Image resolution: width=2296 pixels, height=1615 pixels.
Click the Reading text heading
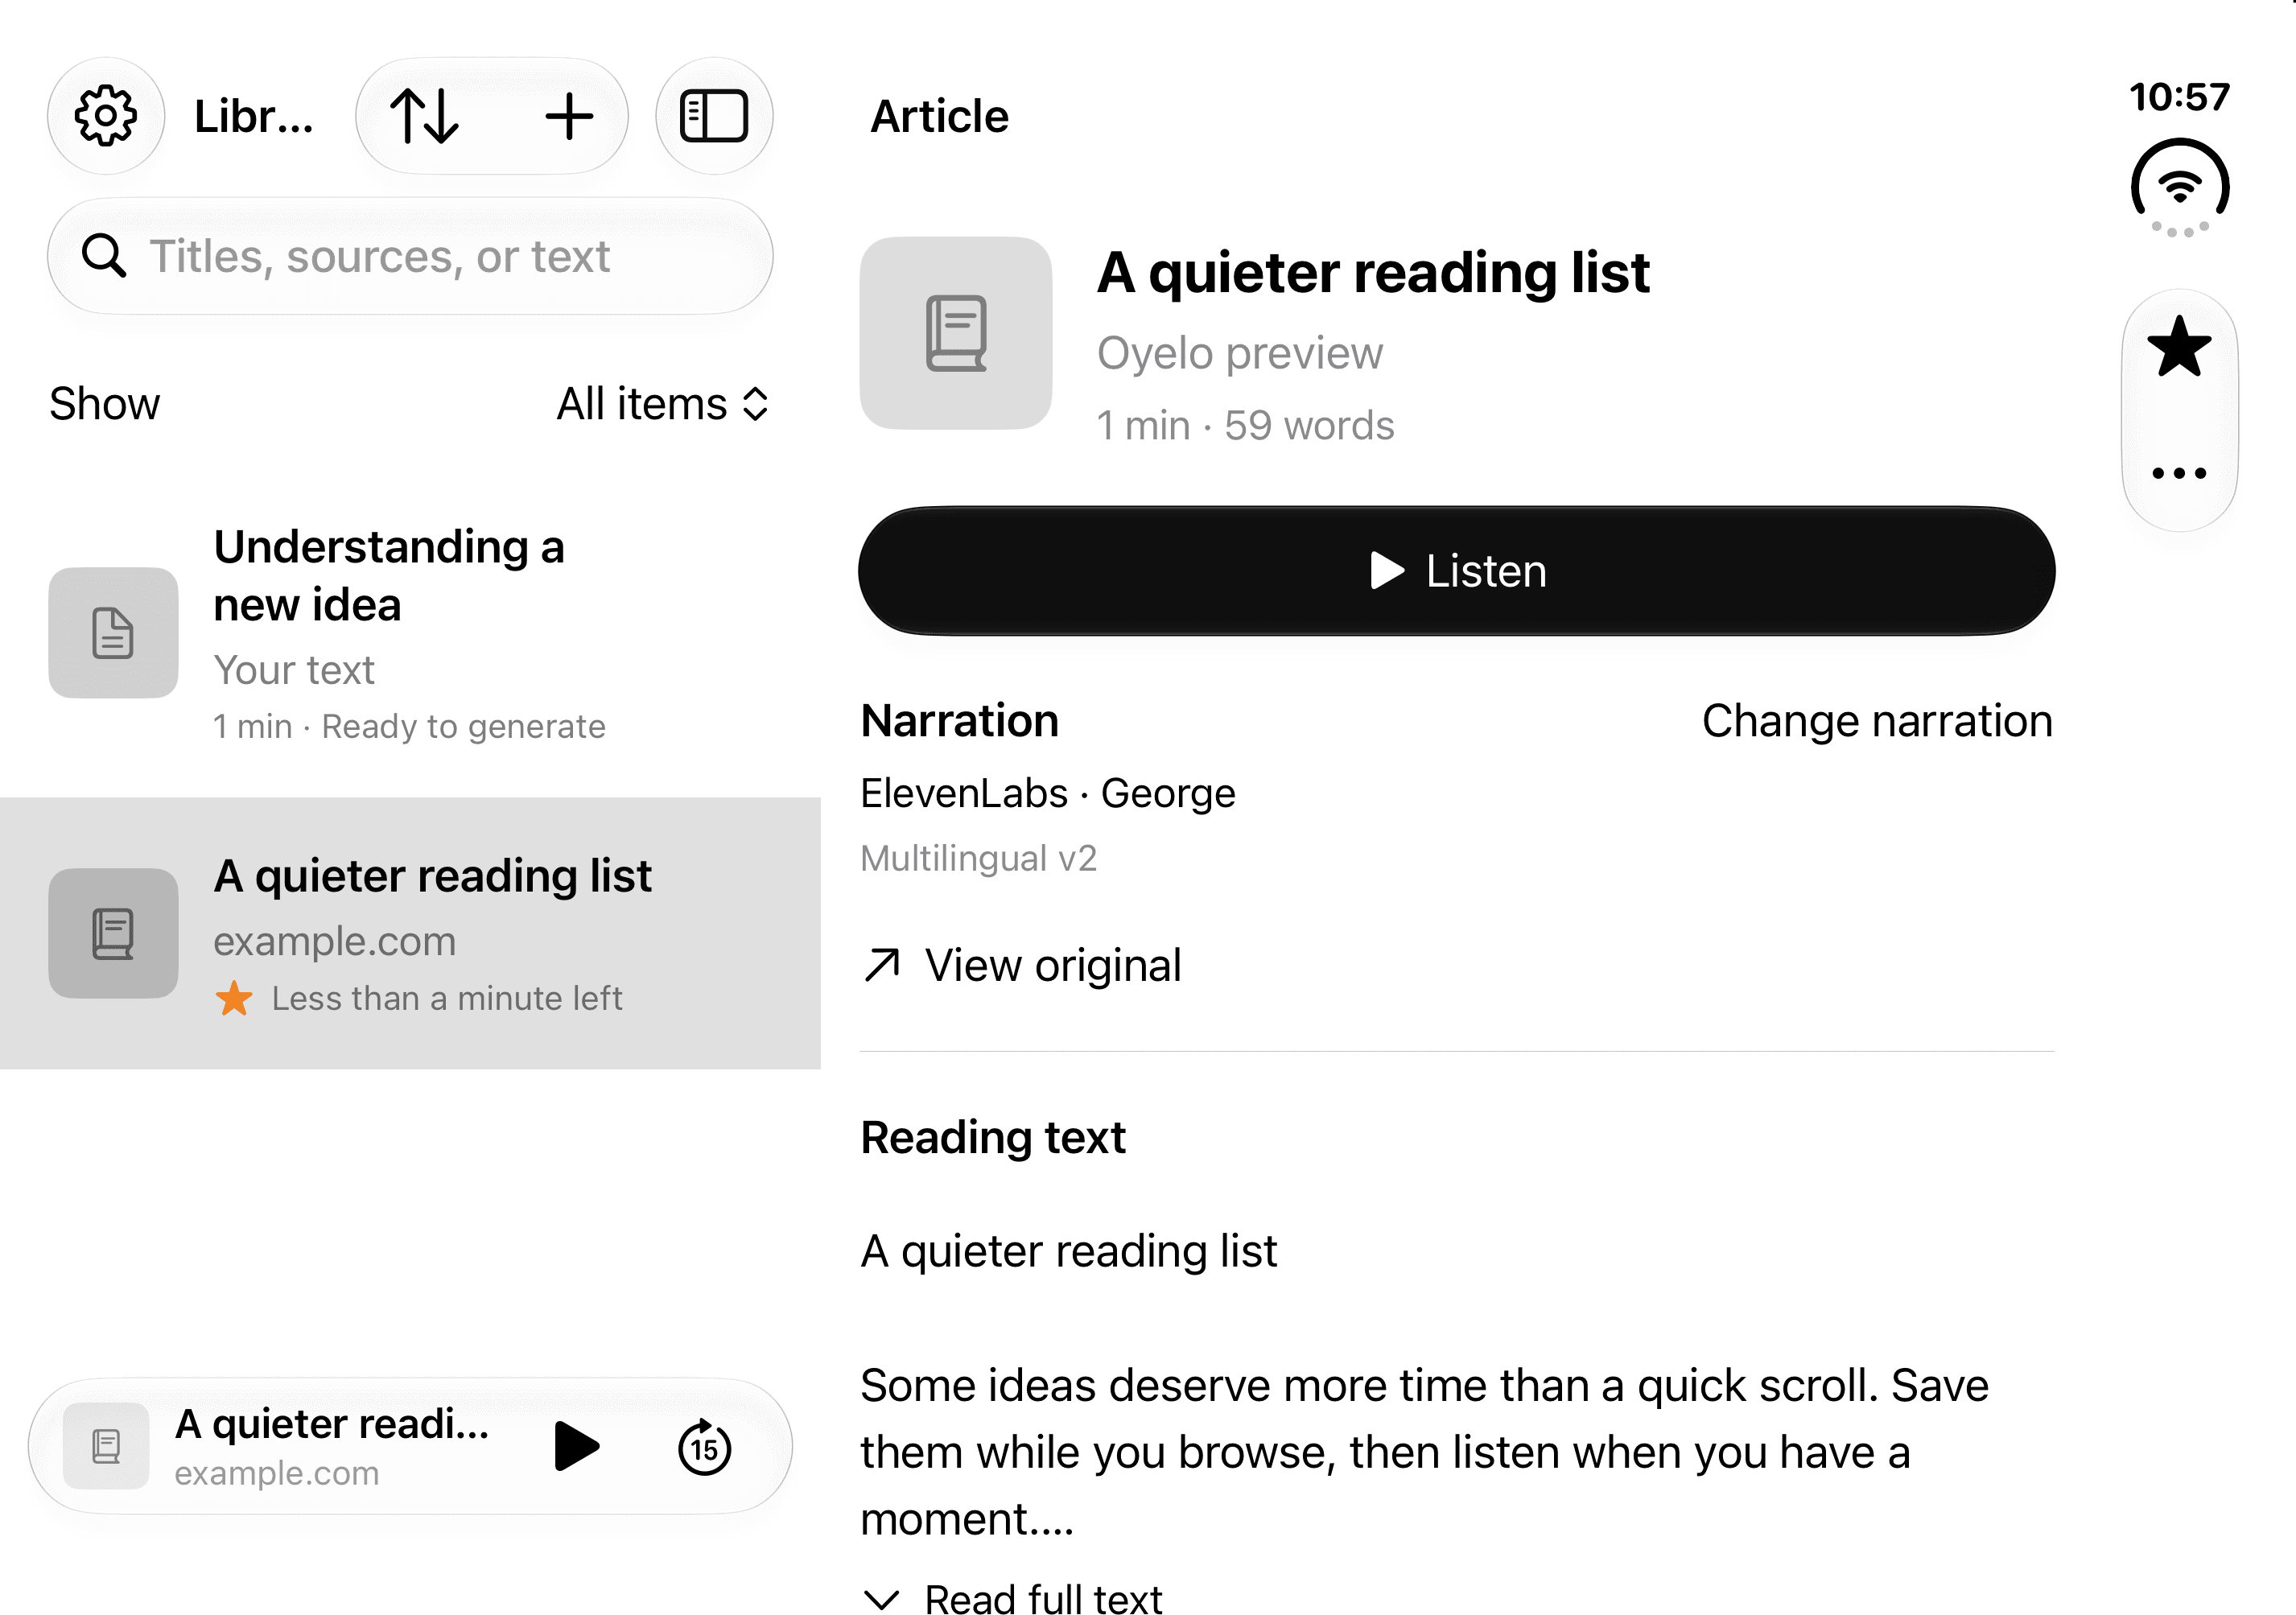(993, 1137)
